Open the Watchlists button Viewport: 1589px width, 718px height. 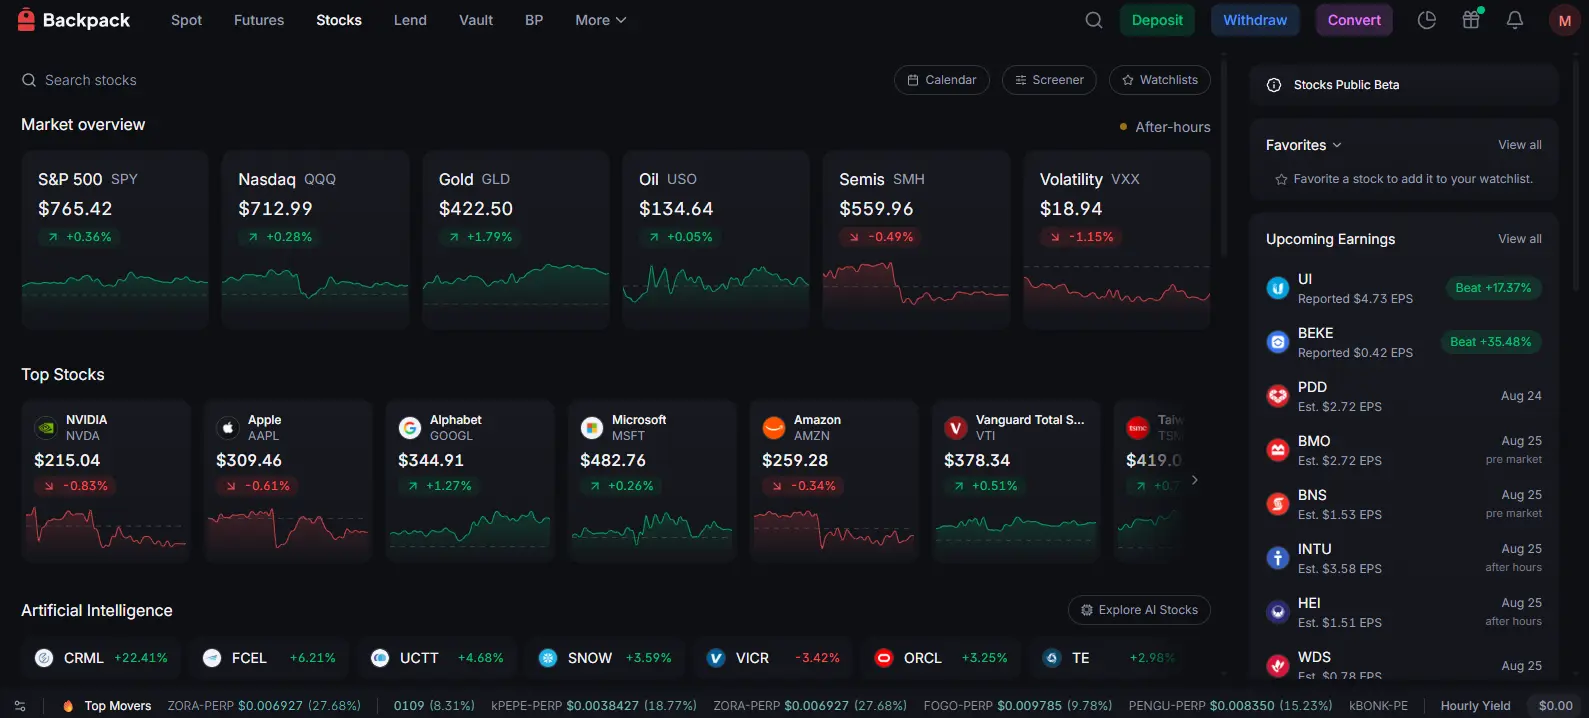1160,80
